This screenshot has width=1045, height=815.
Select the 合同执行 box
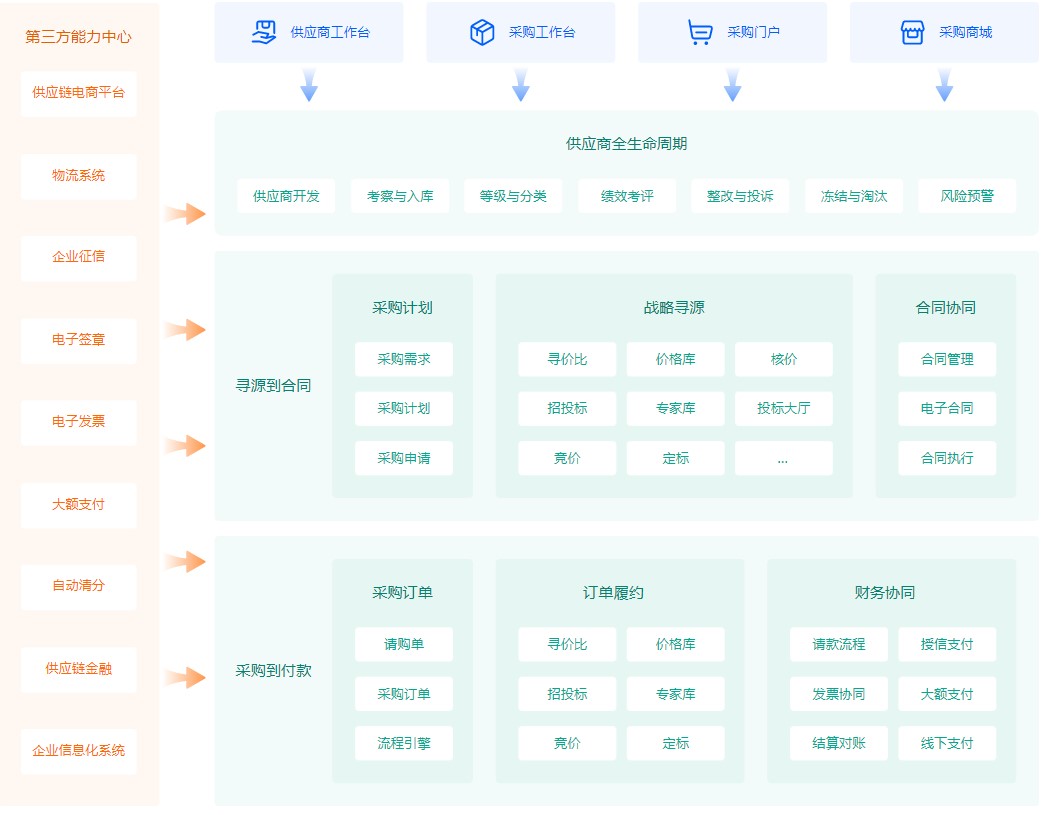[947, 458]
